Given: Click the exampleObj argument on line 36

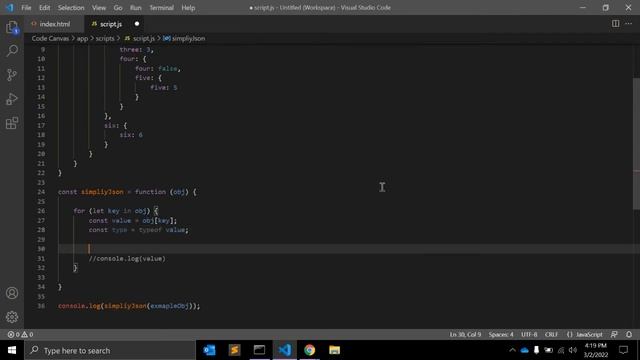Looking at the screenshot, I should [169, 306].
